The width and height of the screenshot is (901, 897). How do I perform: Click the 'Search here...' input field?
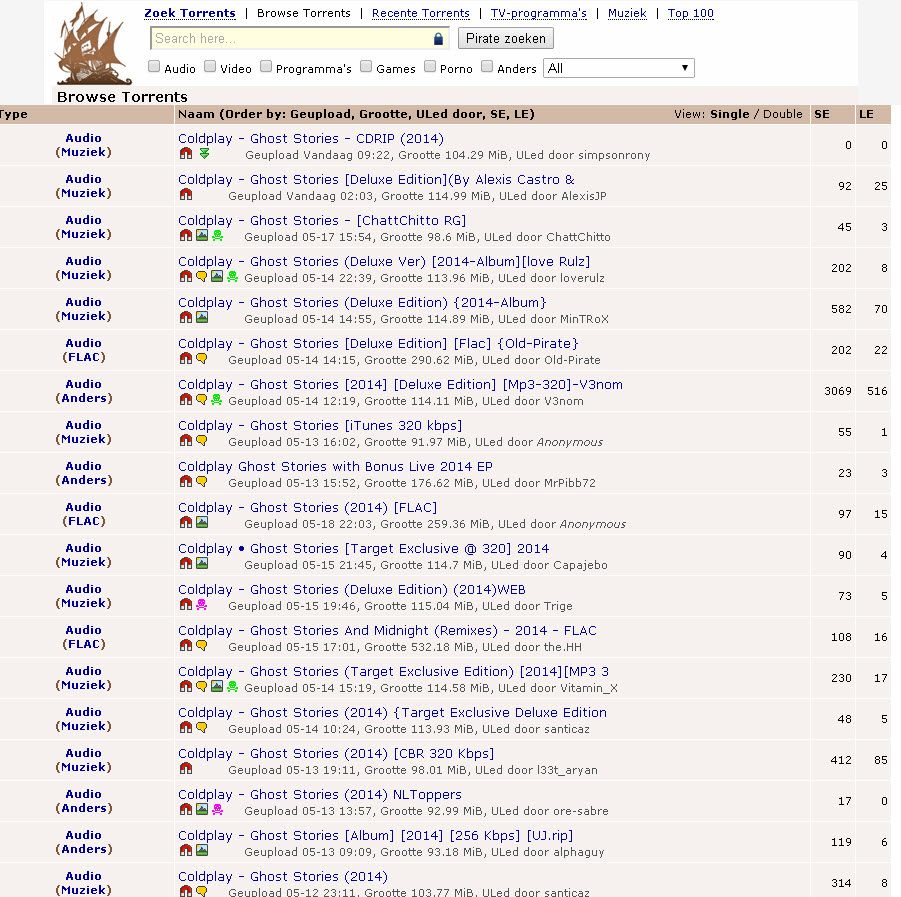292,39
